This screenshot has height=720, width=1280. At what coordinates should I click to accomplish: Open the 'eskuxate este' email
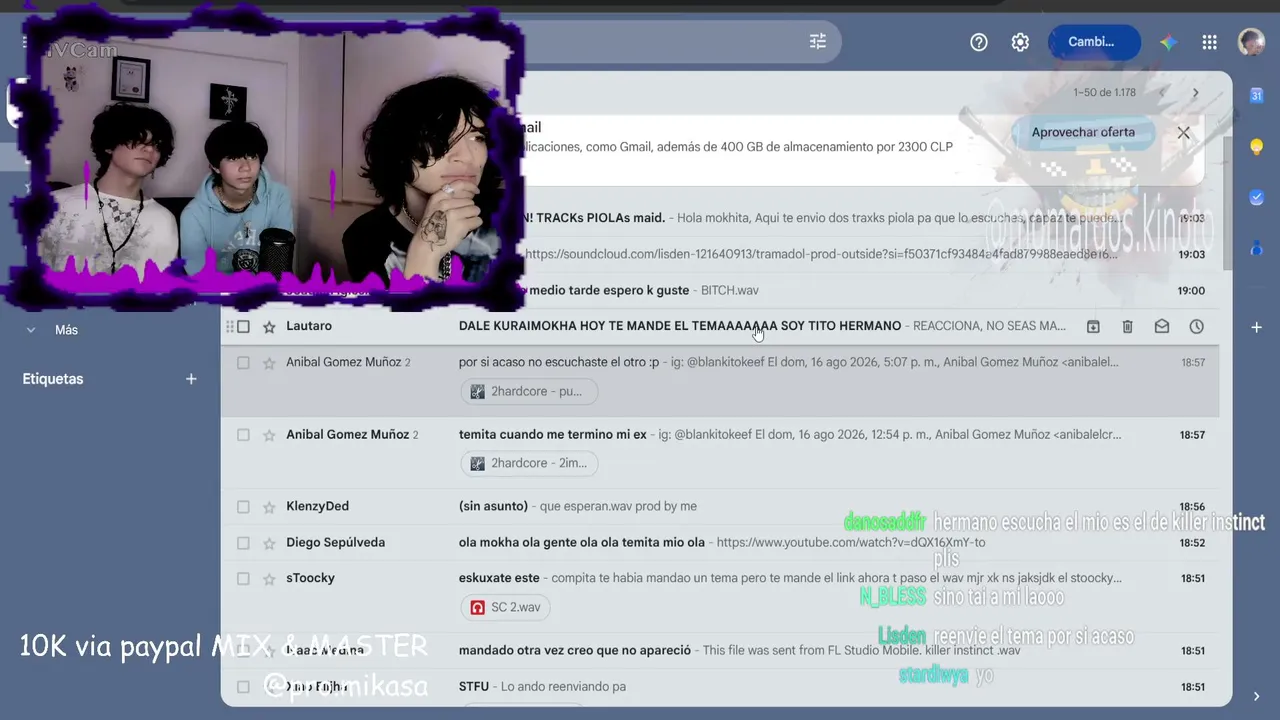(719, 596)
